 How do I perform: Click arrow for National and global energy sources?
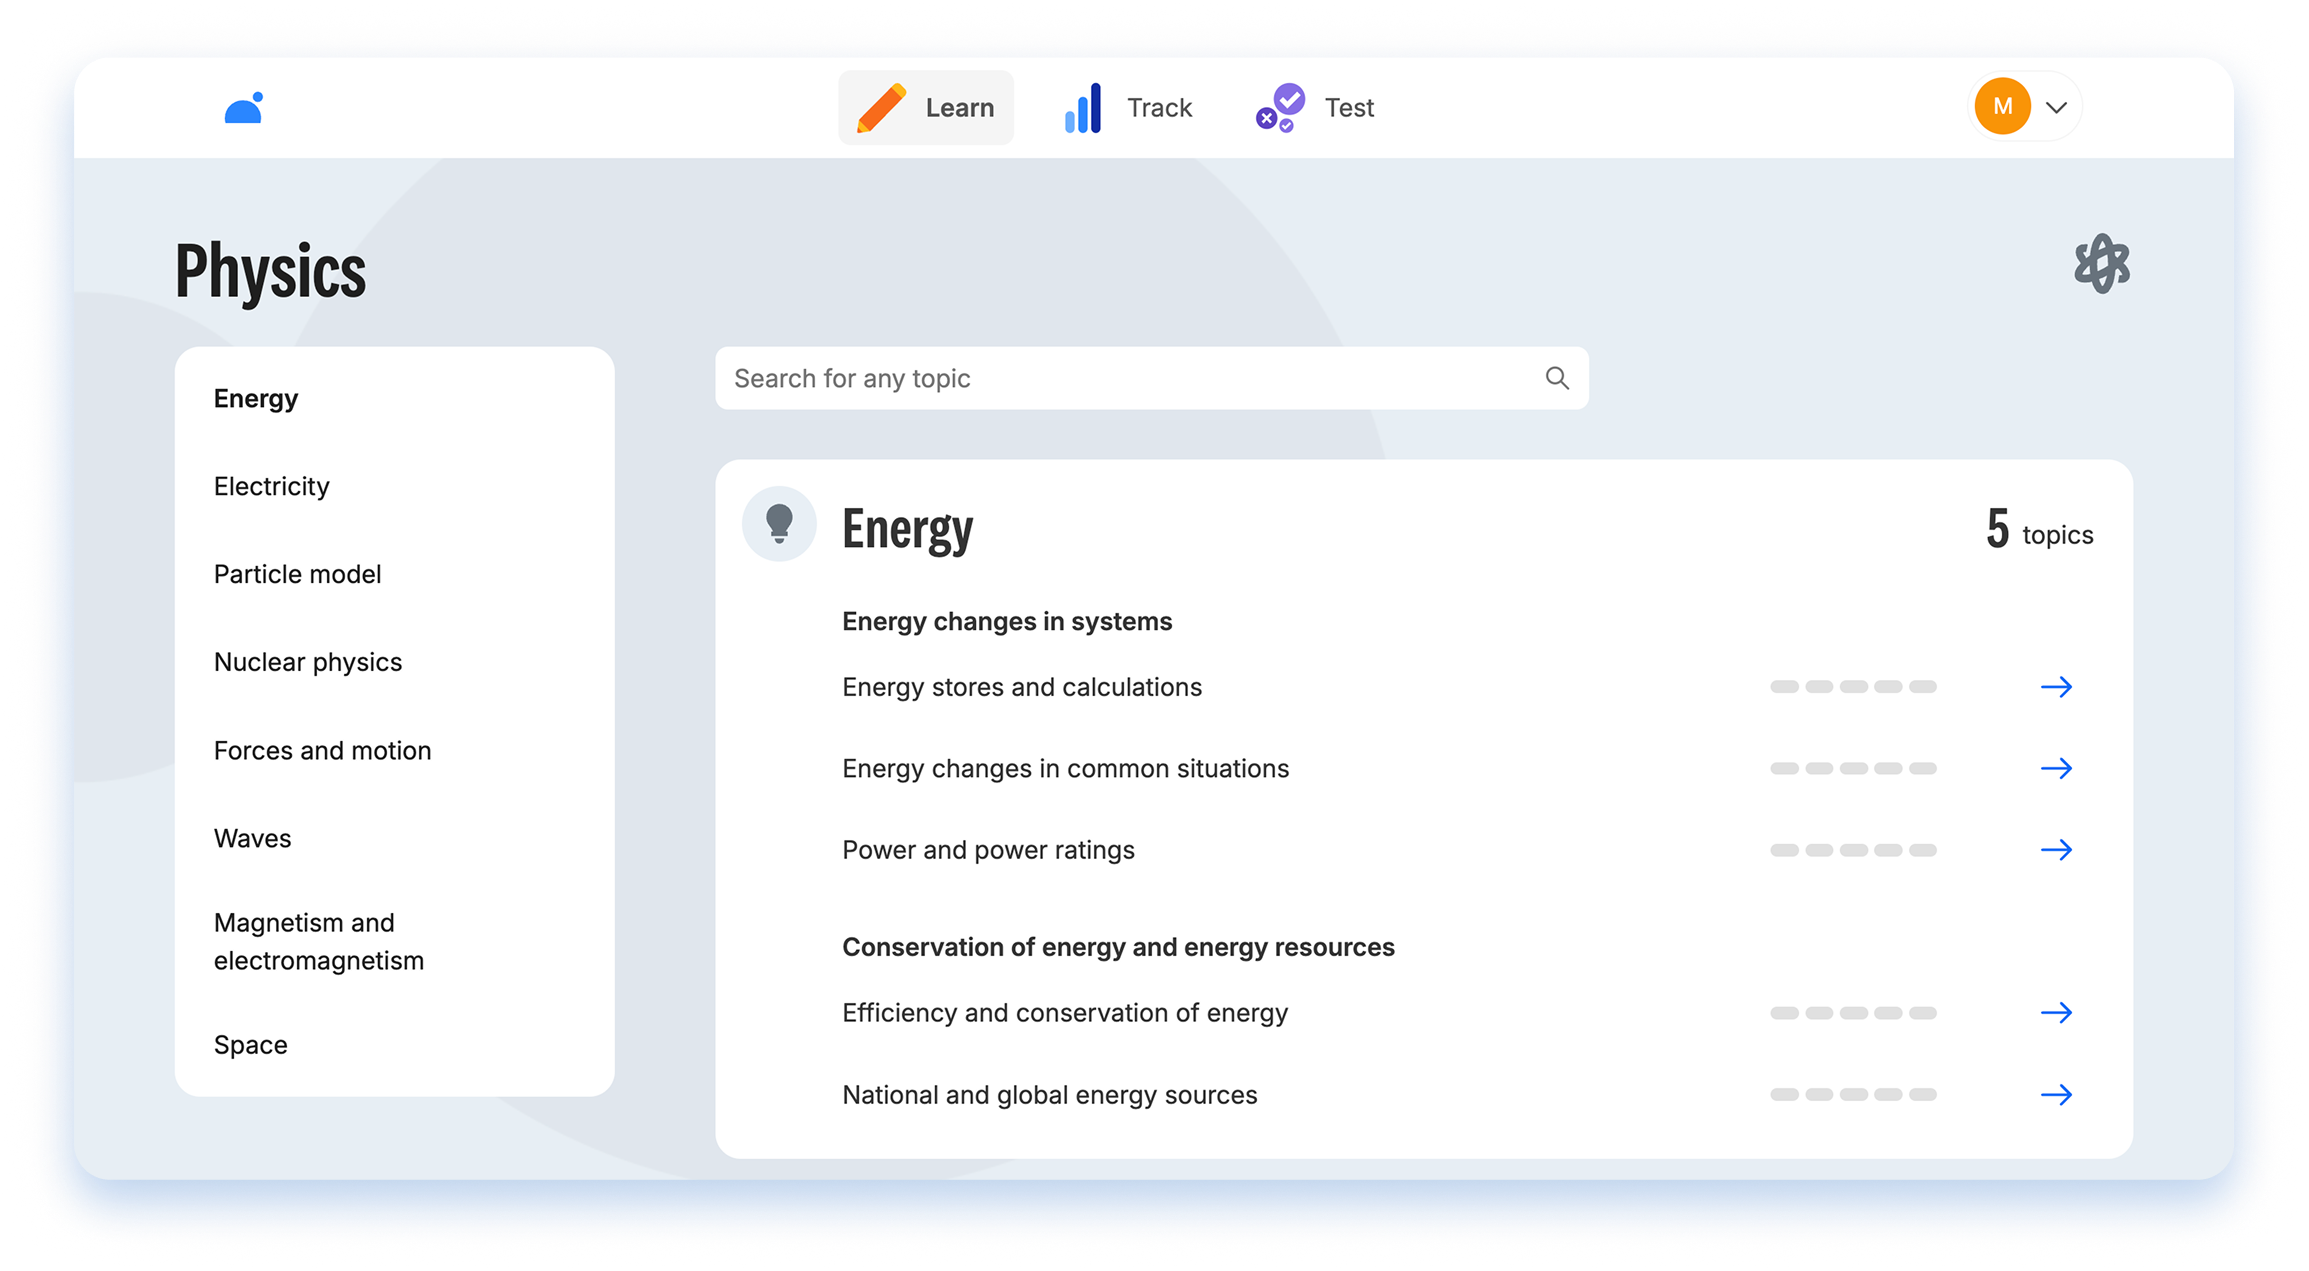2056,1095
